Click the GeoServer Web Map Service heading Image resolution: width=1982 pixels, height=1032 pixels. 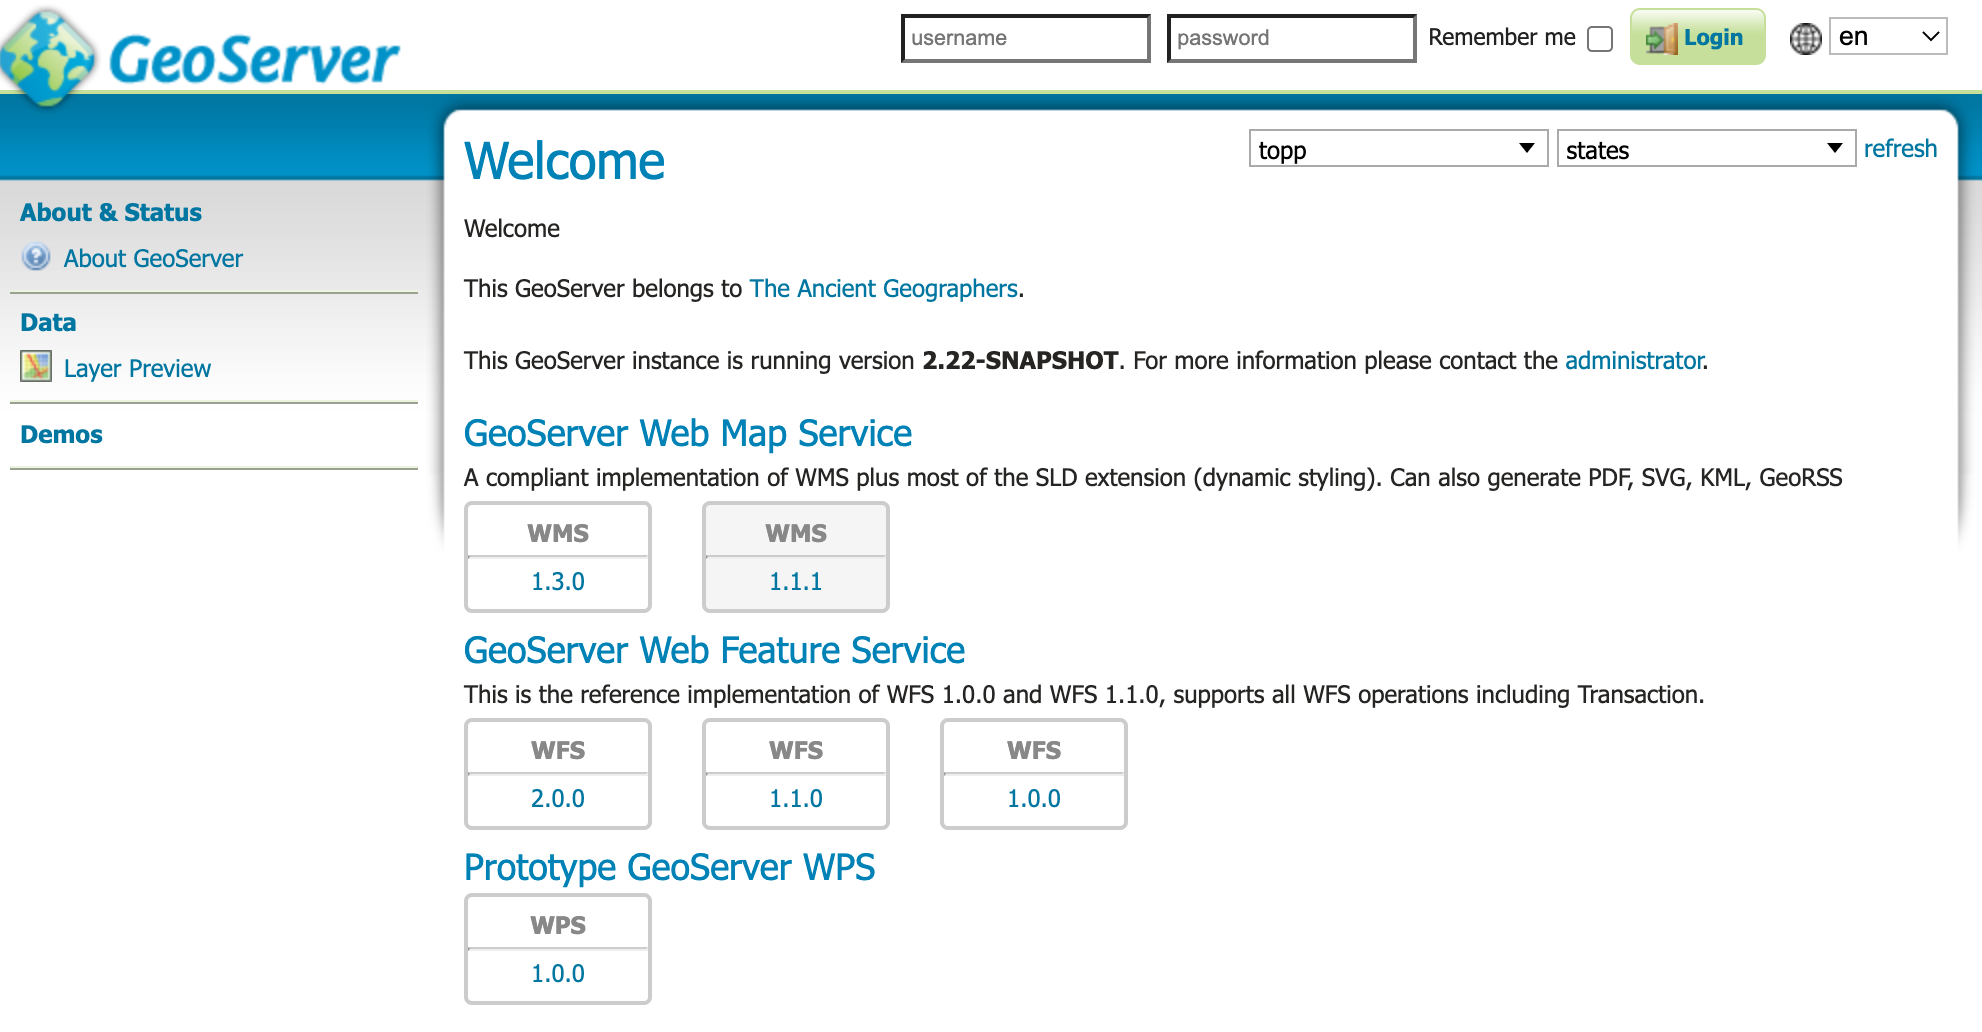[x=688, y=433]
